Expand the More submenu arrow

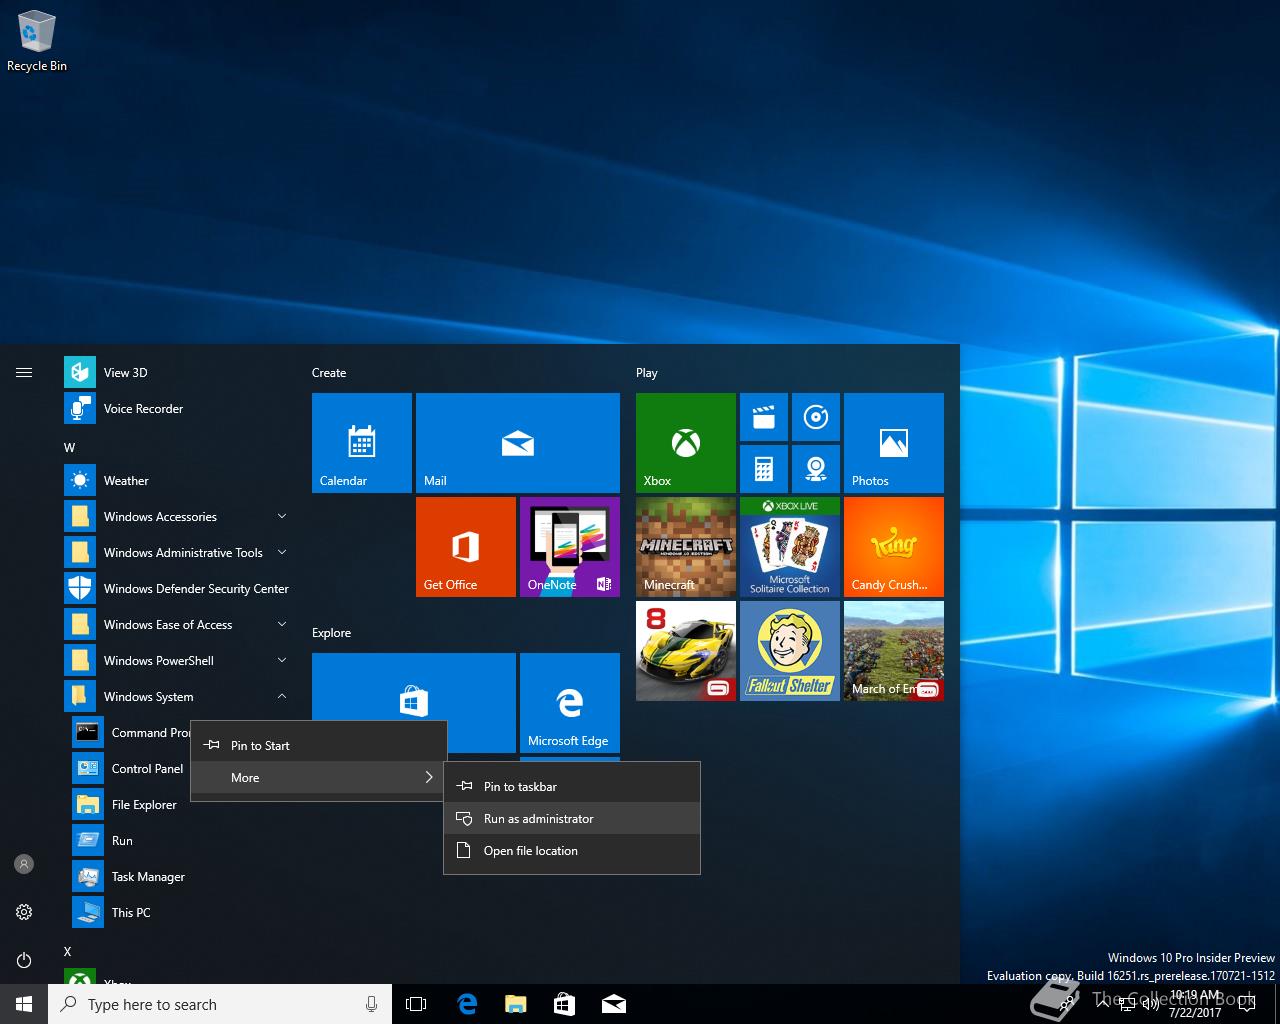click(x=429, y=777)
